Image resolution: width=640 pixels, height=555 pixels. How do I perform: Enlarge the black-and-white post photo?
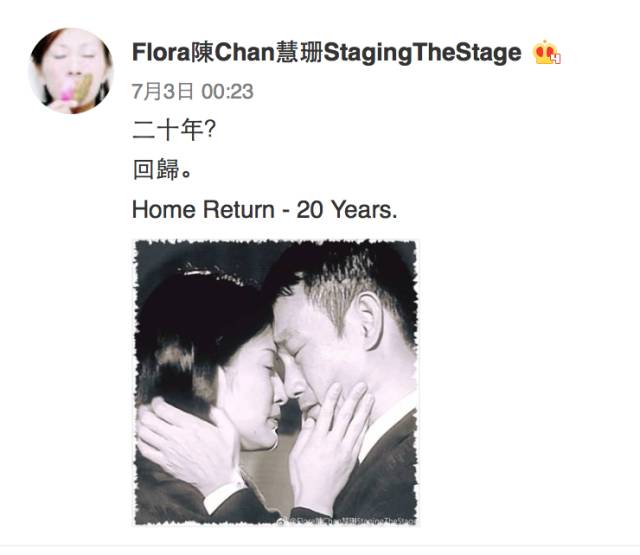coord(276,382)
